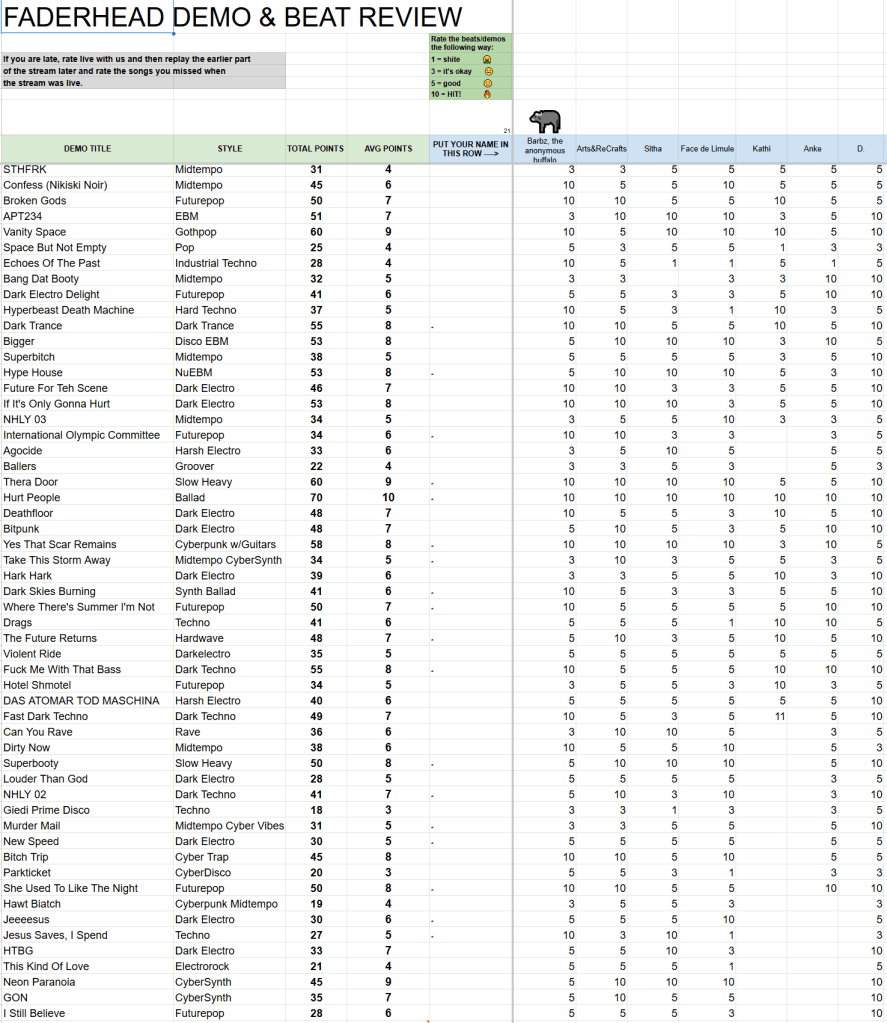Click the Kathi column header cell

click(x=761, y=149)
